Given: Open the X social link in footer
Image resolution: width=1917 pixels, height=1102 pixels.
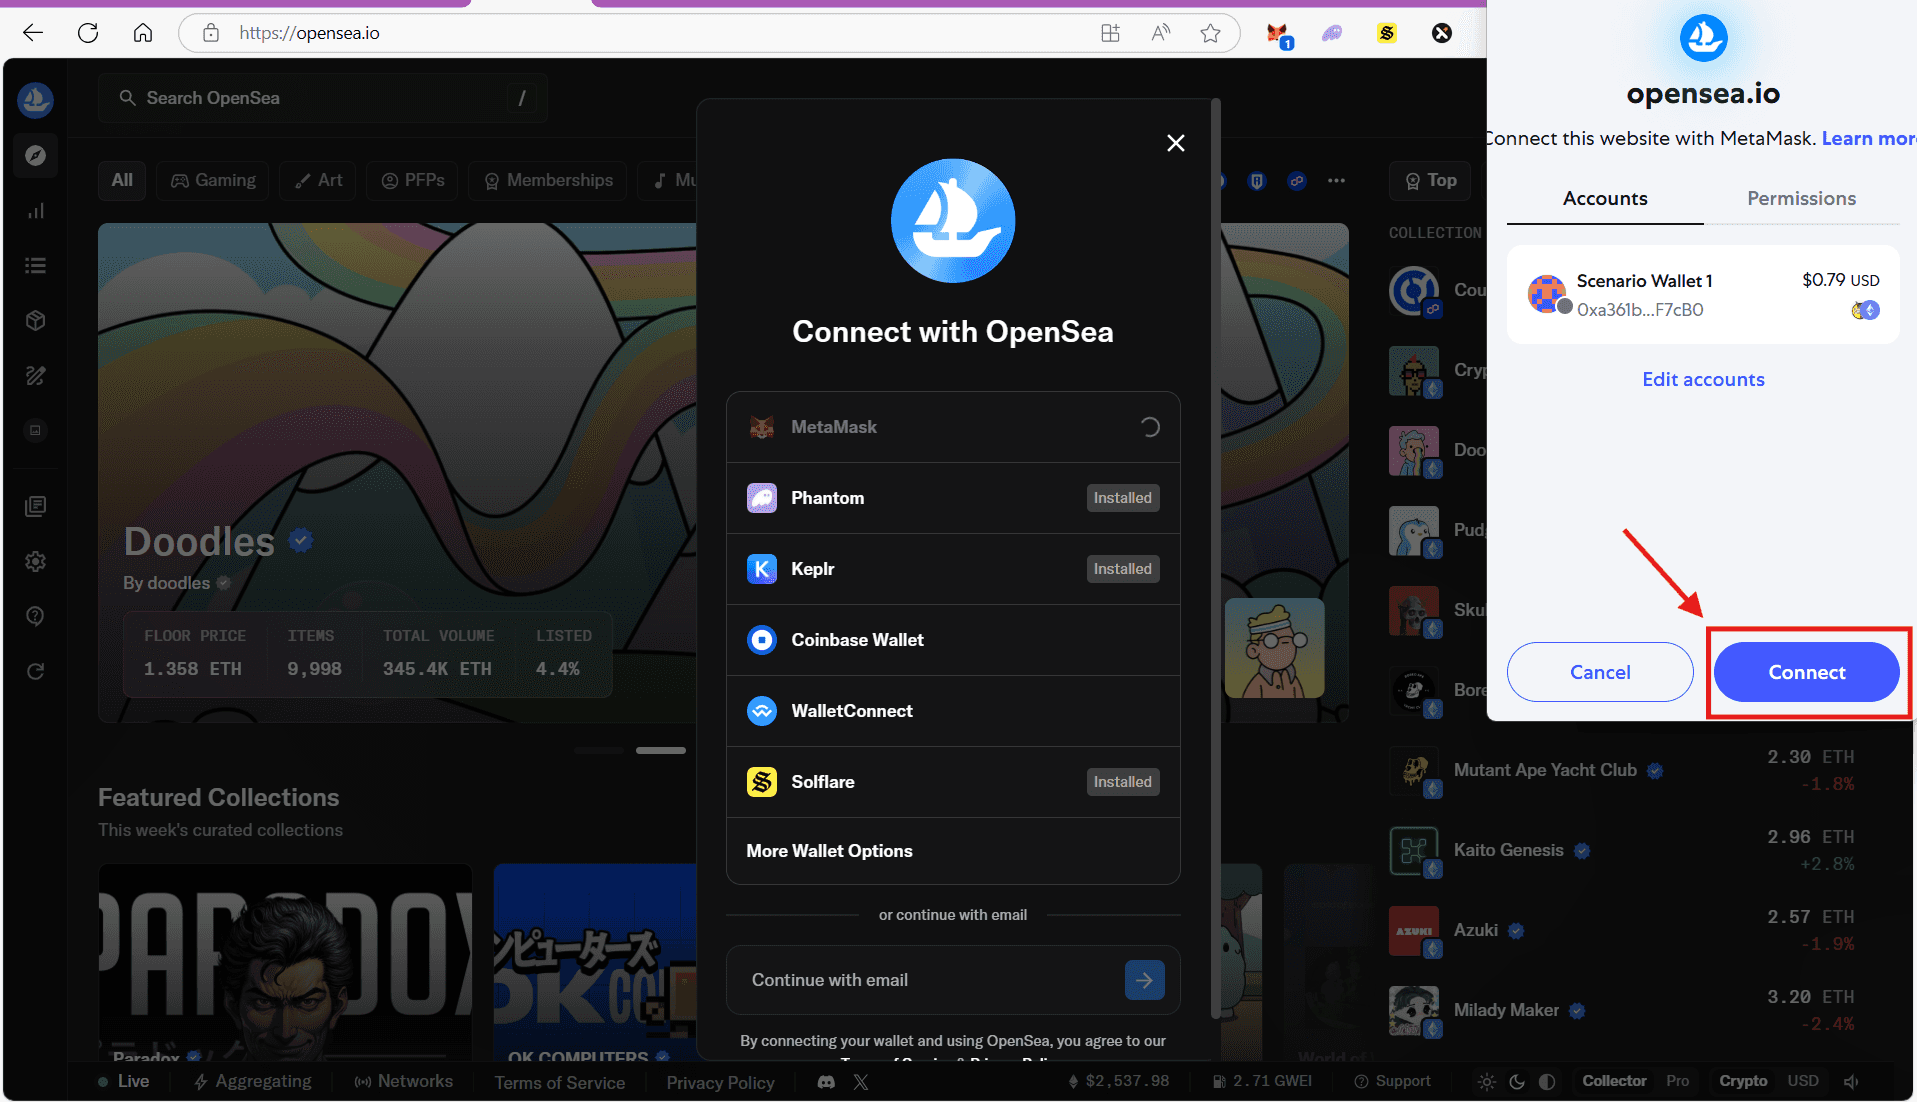Looking at the screenshot, I should click(861, 1082).
